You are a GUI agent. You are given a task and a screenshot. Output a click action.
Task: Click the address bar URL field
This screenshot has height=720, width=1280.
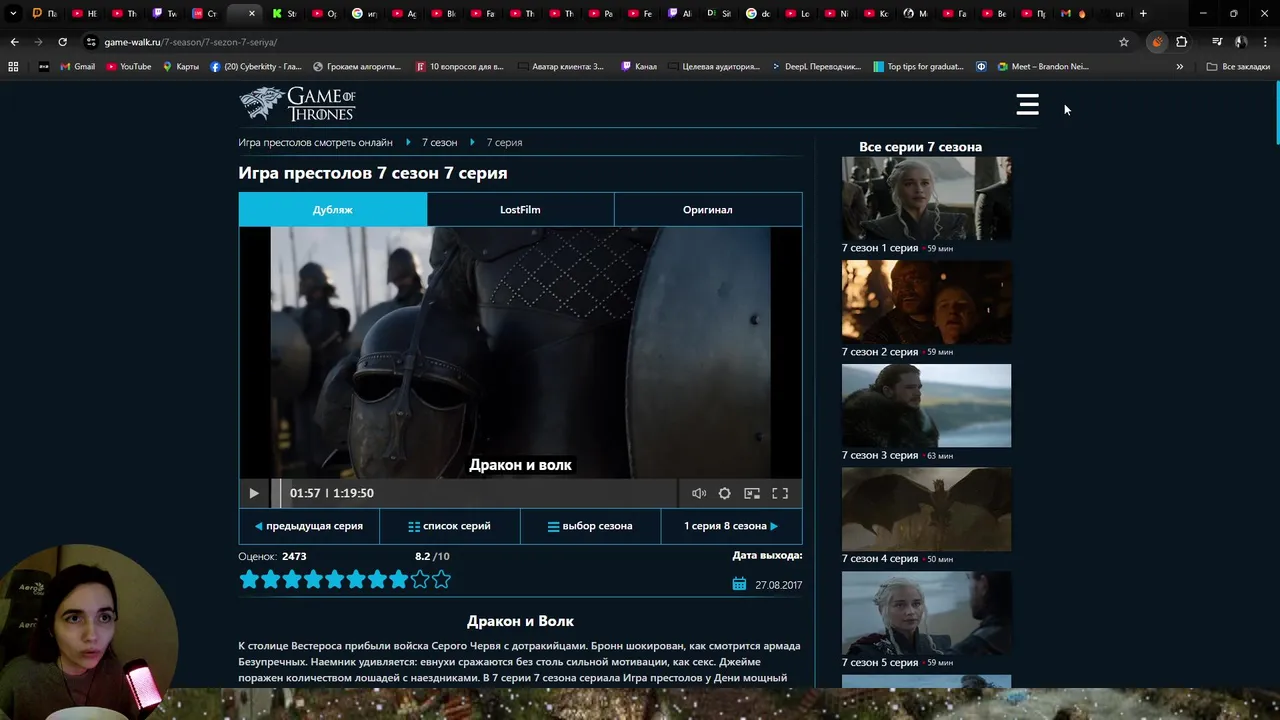tap(600, 42)
